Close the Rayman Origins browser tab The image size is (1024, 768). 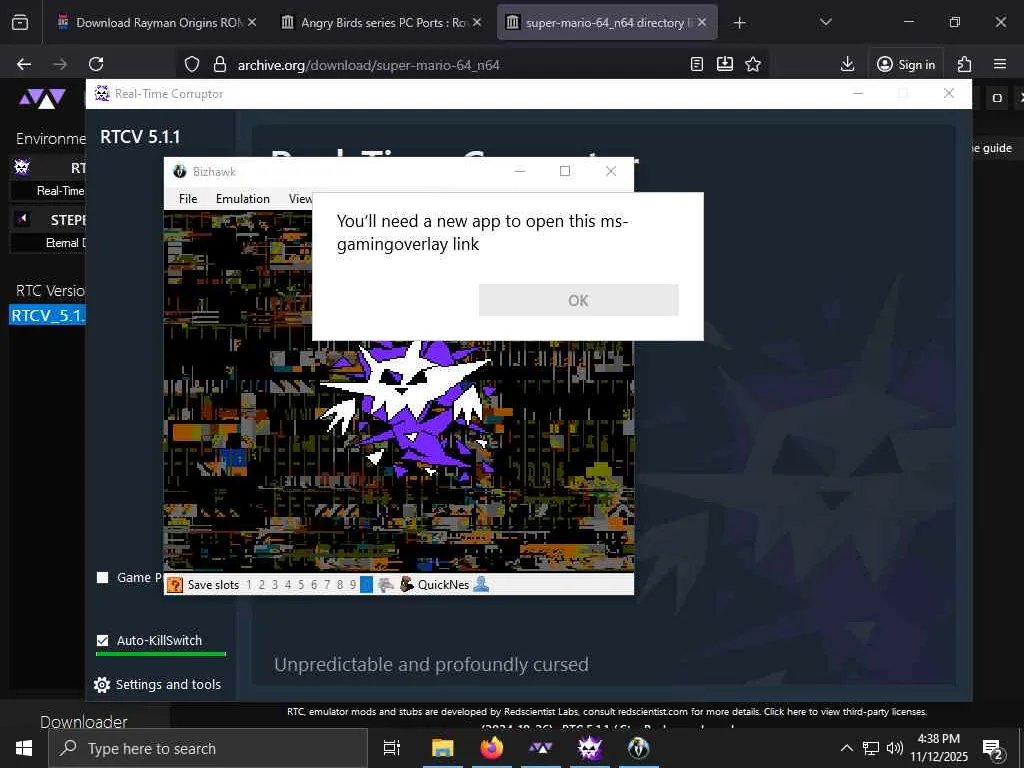click(252, 22)
